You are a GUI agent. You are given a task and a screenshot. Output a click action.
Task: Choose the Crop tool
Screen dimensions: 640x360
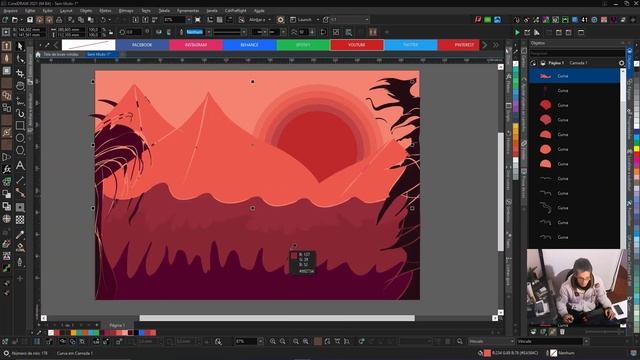pyautogui.click(x=20, y=73)
